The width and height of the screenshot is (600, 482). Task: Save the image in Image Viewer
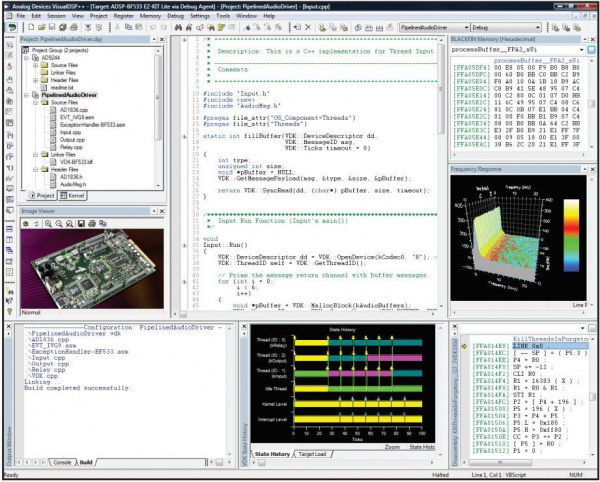81,224
